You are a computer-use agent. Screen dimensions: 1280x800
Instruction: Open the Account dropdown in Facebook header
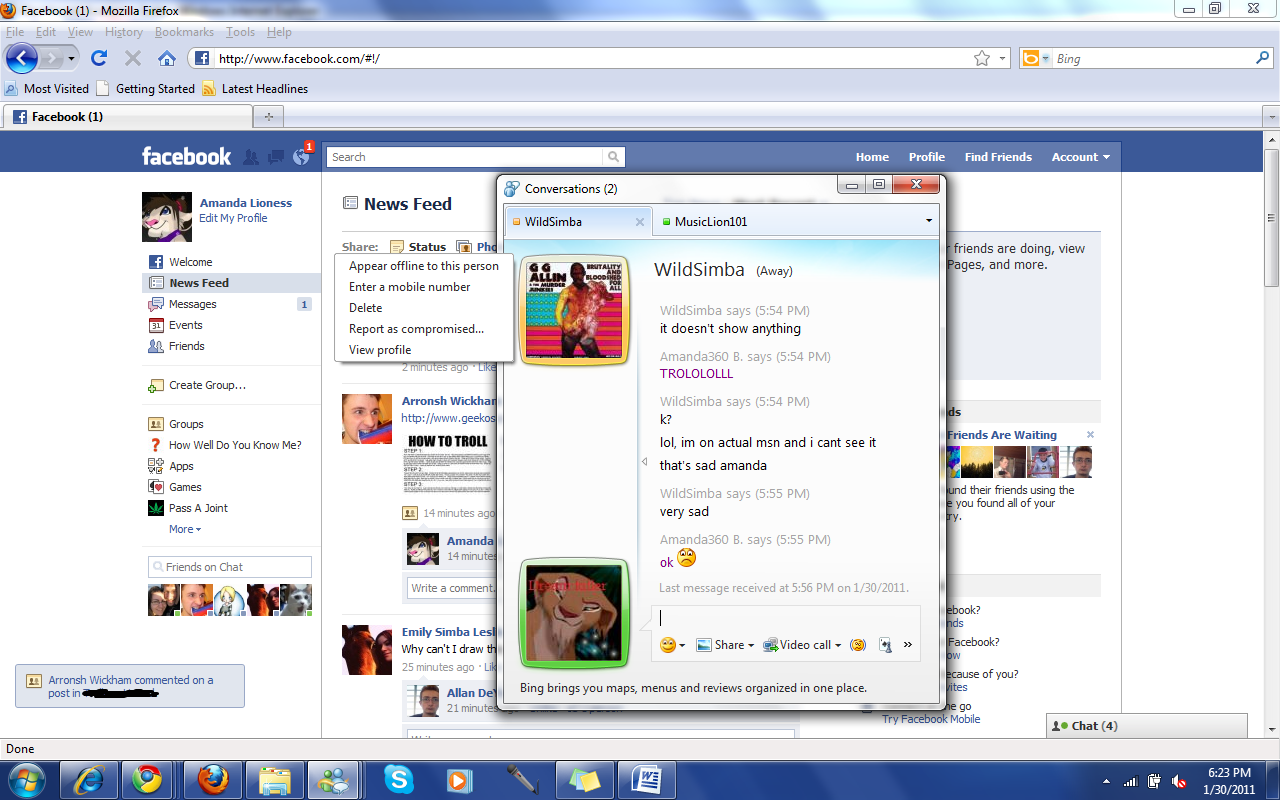[1080, 157]
